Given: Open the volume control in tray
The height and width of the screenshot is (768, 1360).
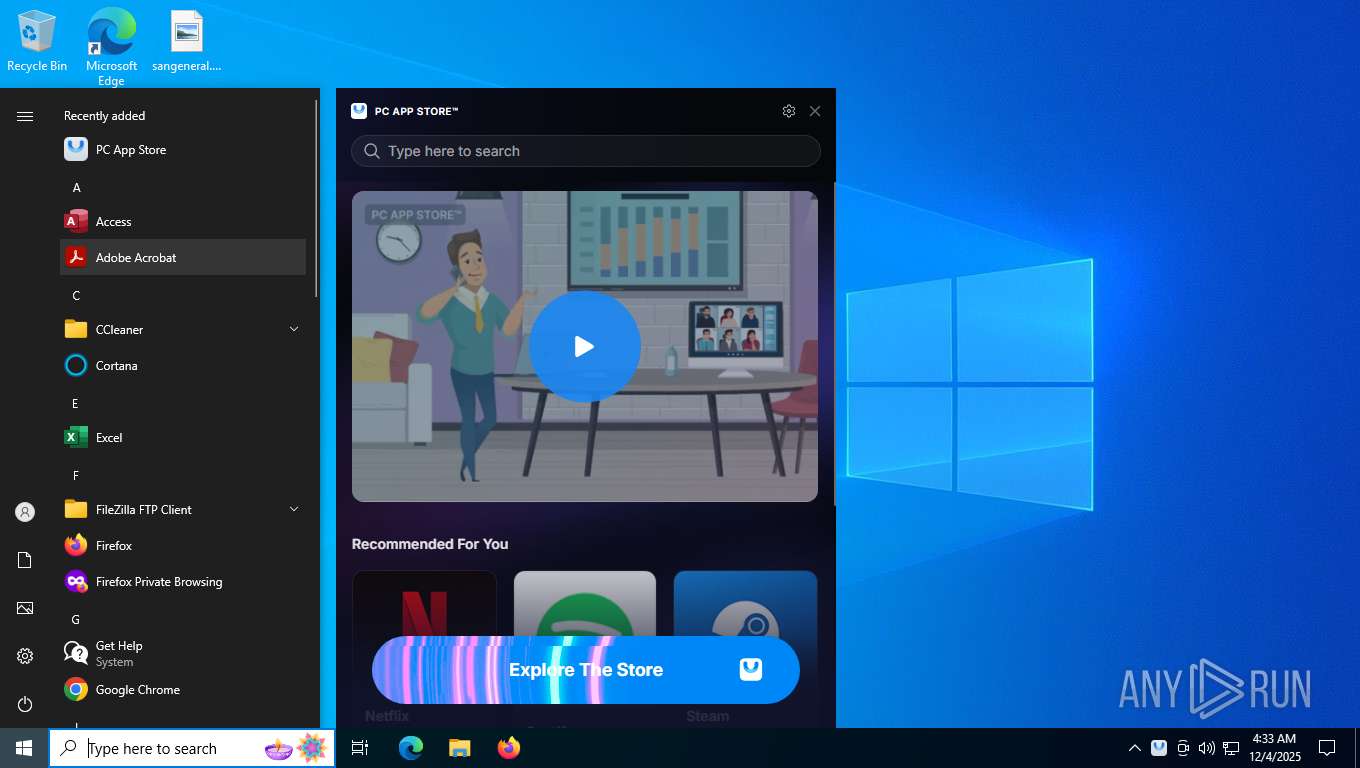Looking at the screenshot, I should [1207, 748].
